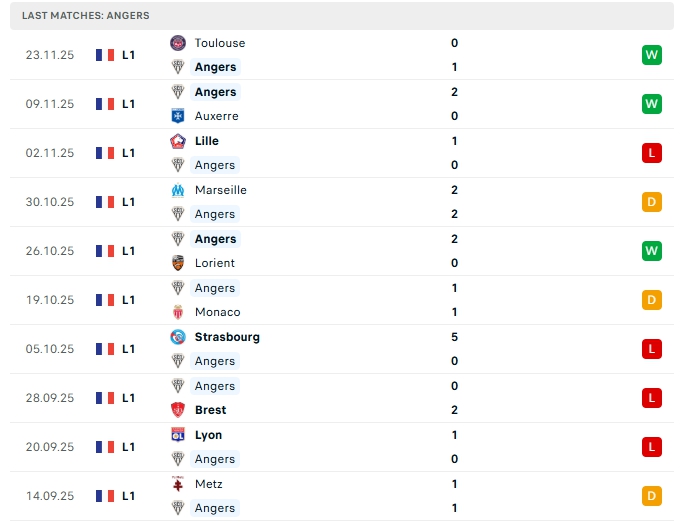Click the Marseille club crest icon
This screenshot has width=684, height=523.
178,190
